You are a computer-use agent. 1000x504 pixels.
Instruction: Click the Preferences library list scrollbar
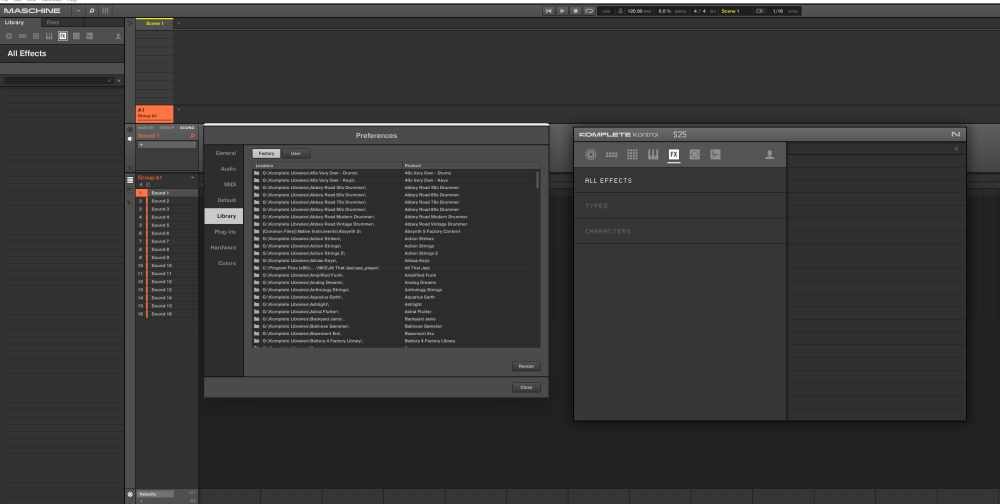click(537, 179)
